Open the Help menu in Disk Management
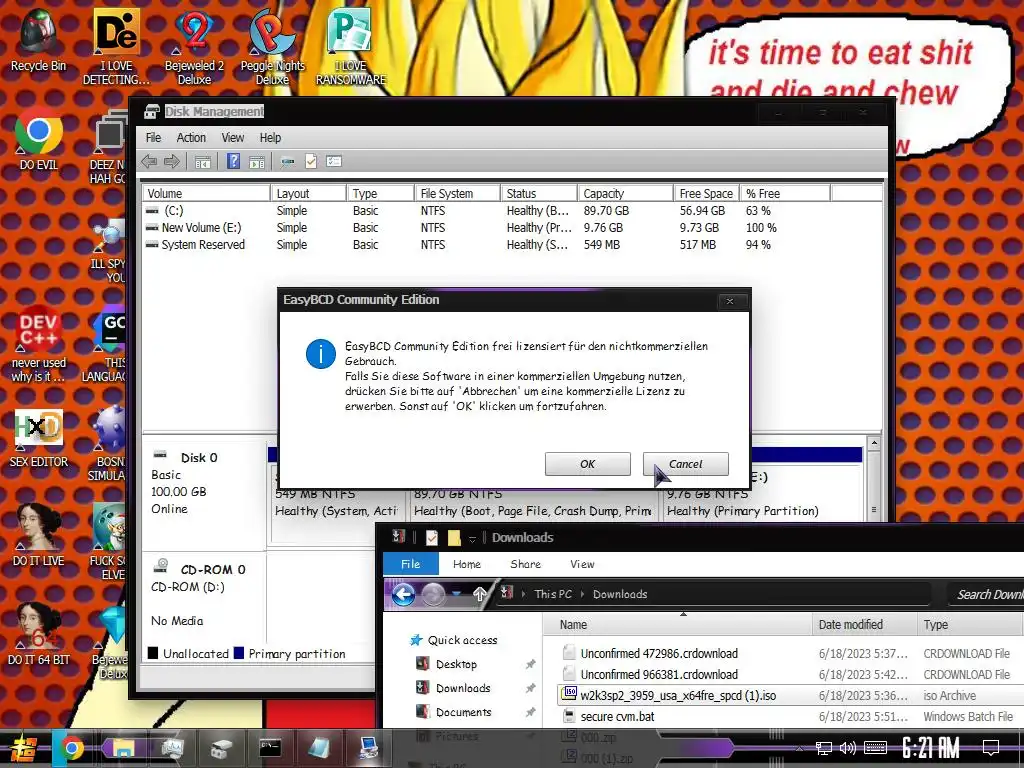1024x768 pixels. (270, 138)
